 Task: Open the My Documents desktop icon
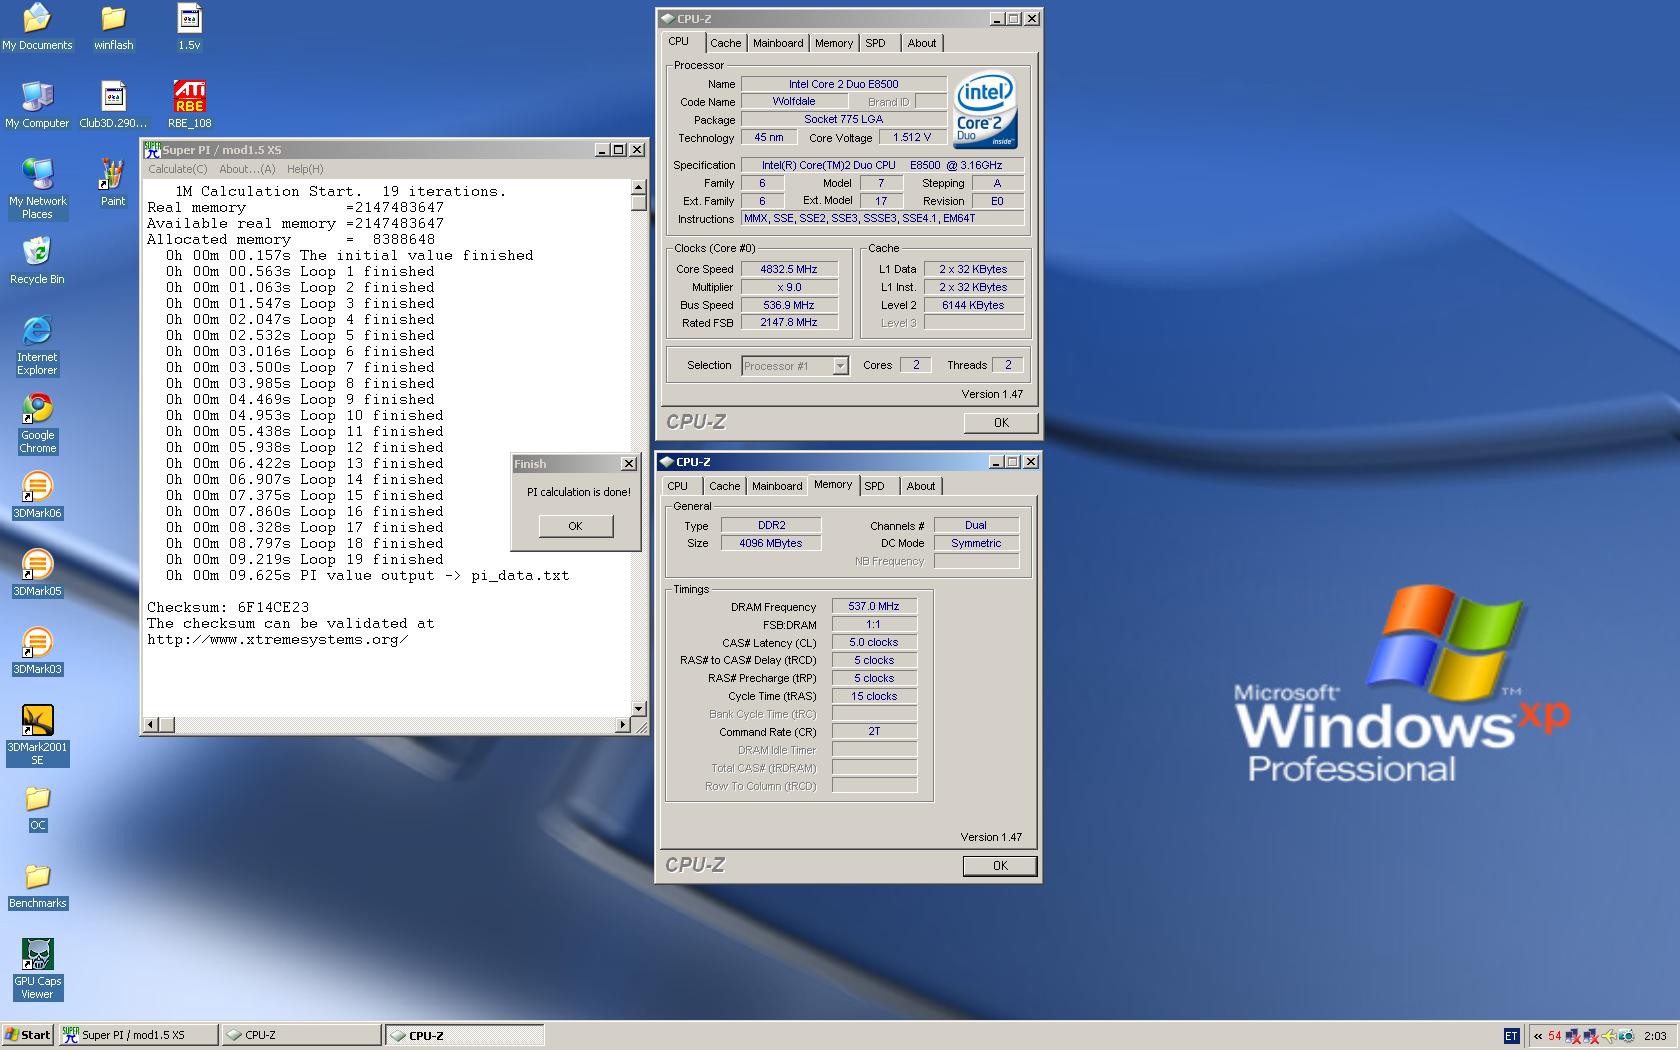coord(37,27)
